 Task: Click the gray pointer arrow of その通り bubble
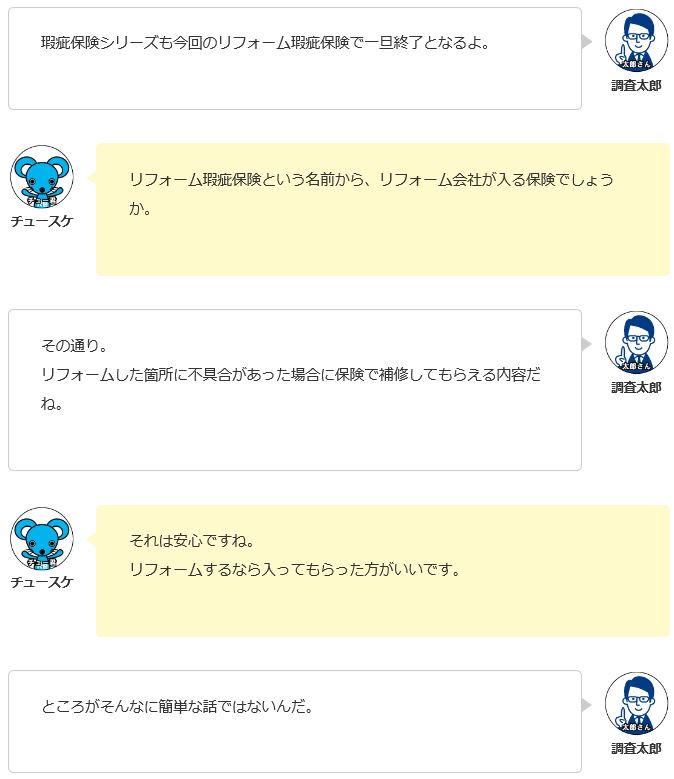[587, 344]
